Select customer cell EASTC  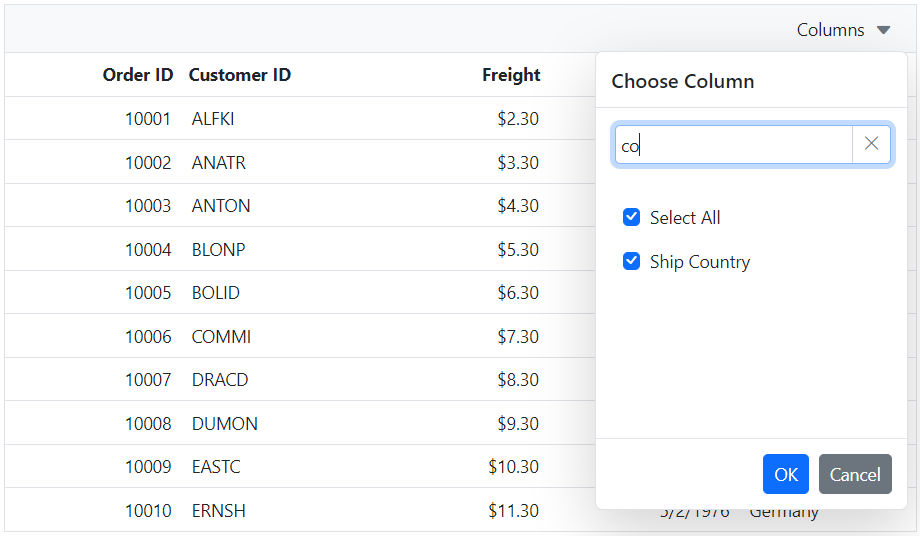pos(216,467)
